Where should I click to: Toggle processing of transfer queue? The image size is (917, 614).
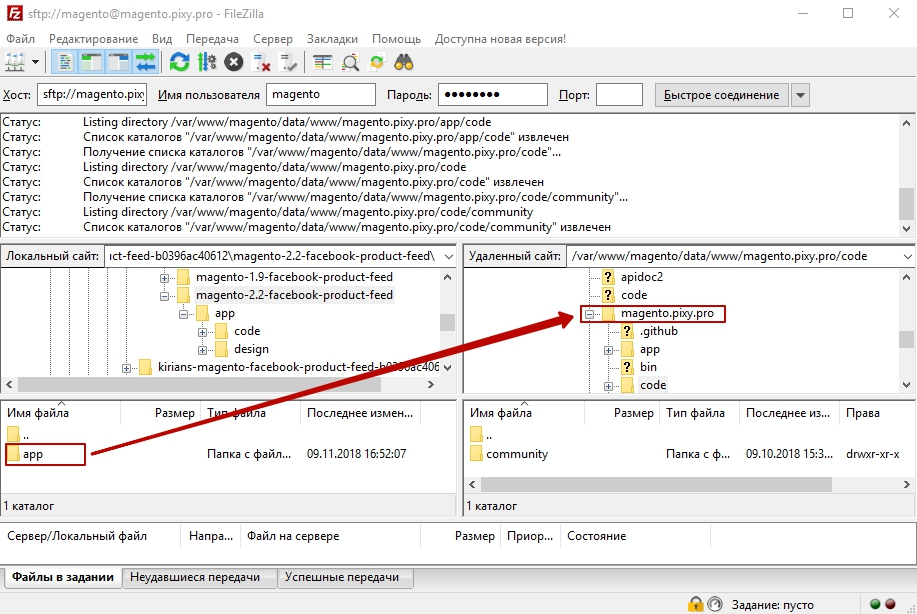(x=206, y=62)
